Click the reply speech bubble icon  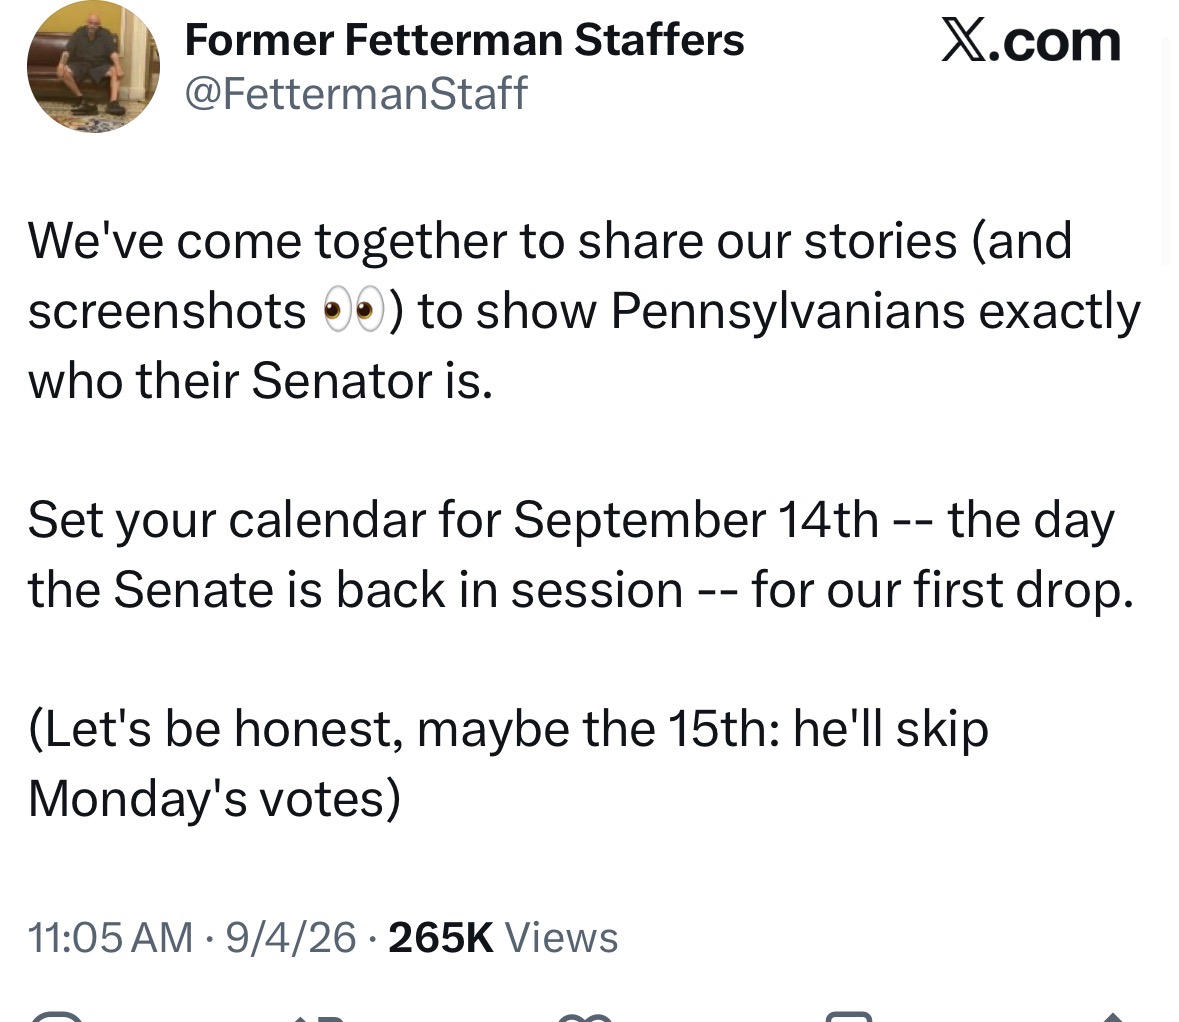pyautogui.click(x=58, y=1017)
